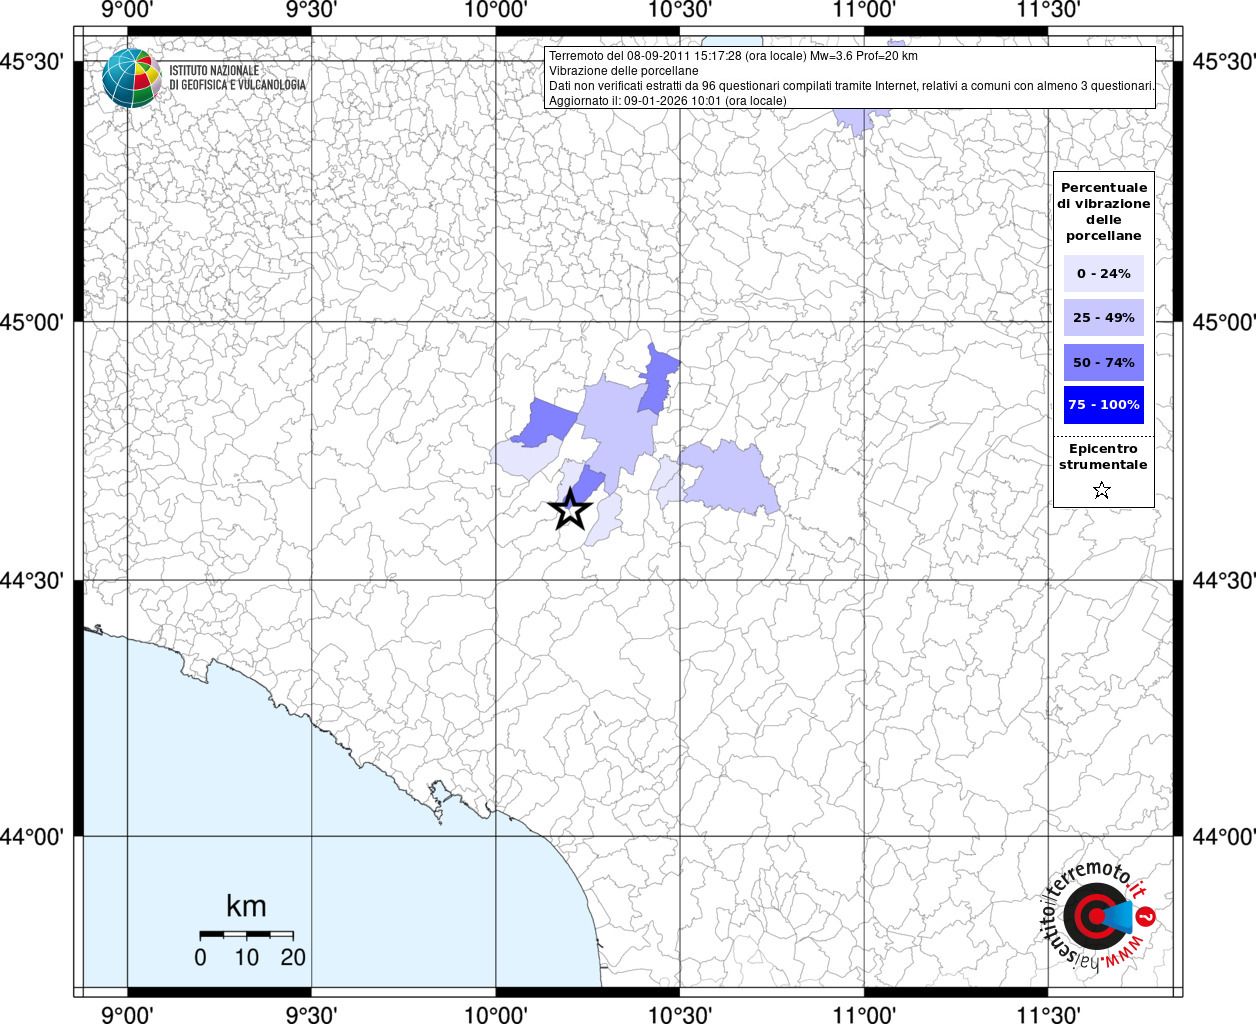Click the 'Dati non verificati' questionnaire line
Image resolution: width=1256 pixels, height=1024 pixels.
[852, 86]
